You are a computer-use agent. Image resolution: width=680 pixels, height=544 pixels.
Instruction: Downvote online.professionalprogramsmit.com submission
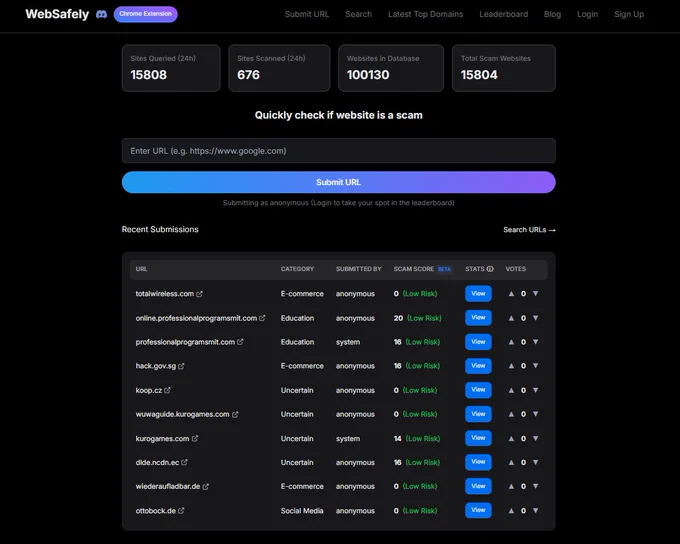coord(536,318)
